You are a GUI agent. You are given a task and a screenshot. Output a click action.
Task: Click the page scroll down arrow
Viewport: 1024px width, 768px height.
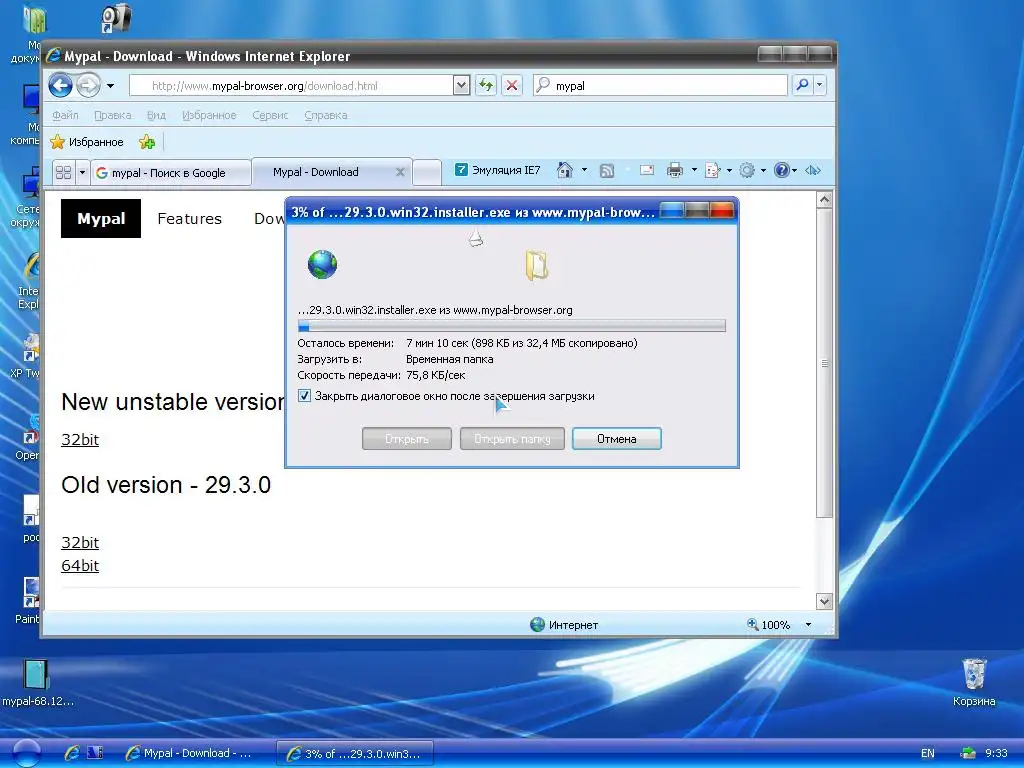tap(824, 601)
